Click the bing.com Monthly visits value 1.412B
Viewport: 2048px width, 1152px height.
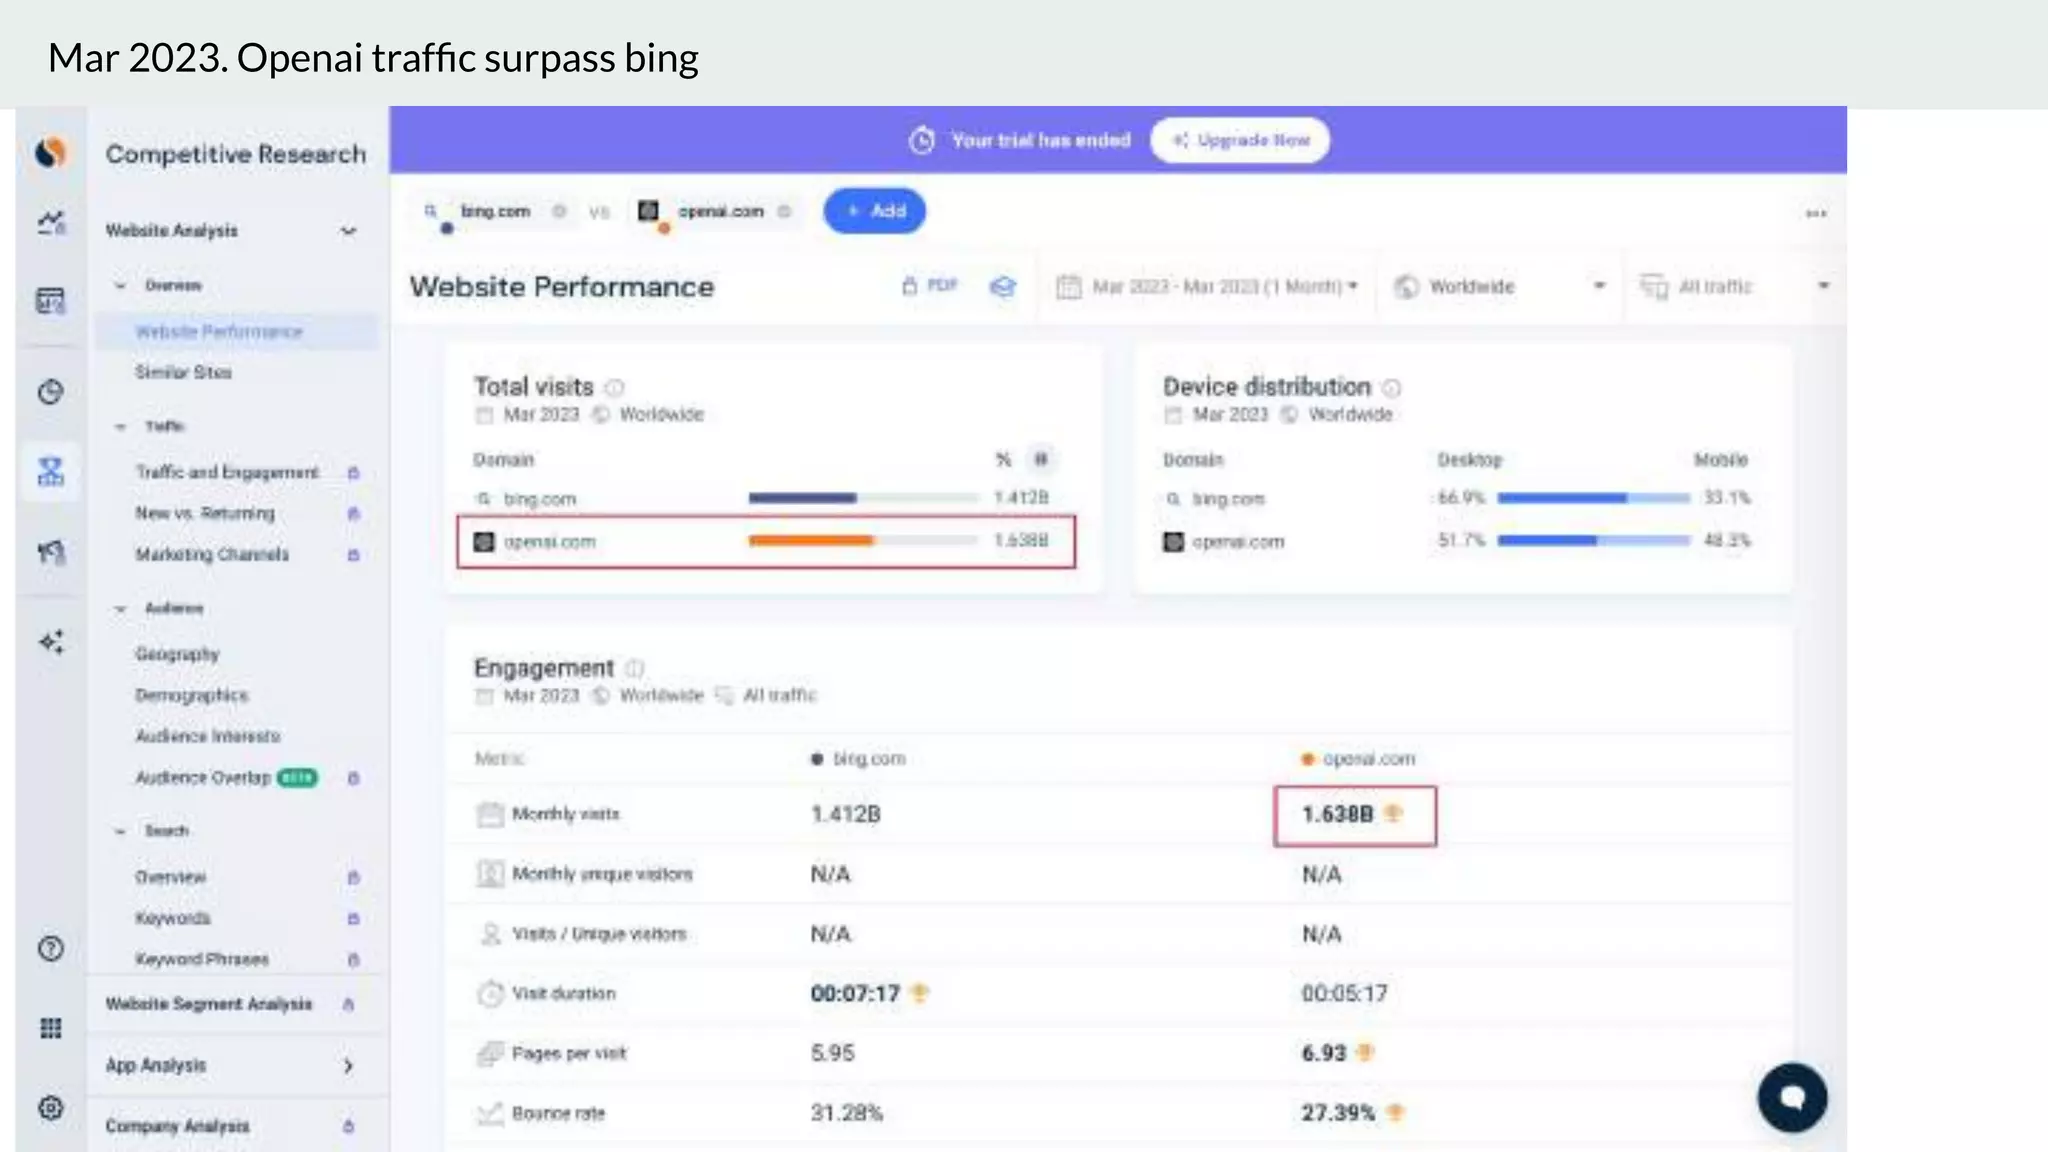846,814
